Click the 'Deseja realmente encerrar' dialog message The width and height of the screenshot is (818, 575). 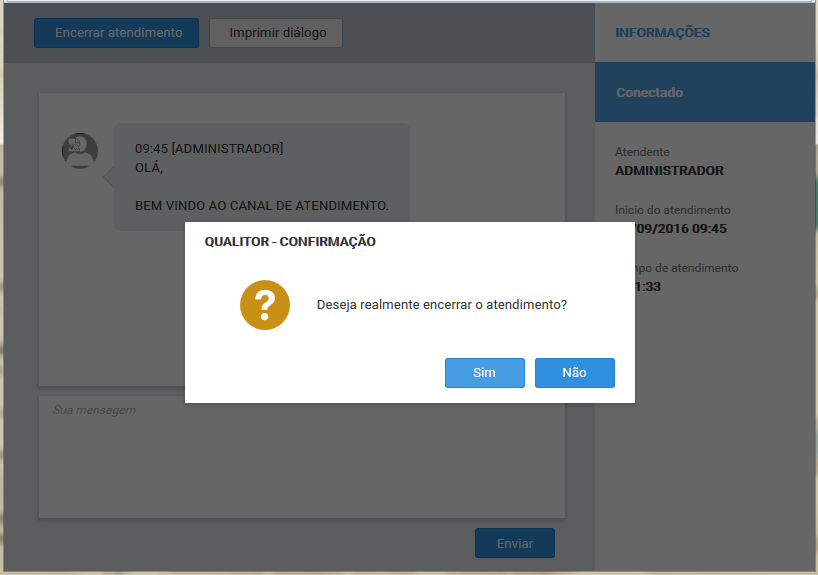coord(441,305)
